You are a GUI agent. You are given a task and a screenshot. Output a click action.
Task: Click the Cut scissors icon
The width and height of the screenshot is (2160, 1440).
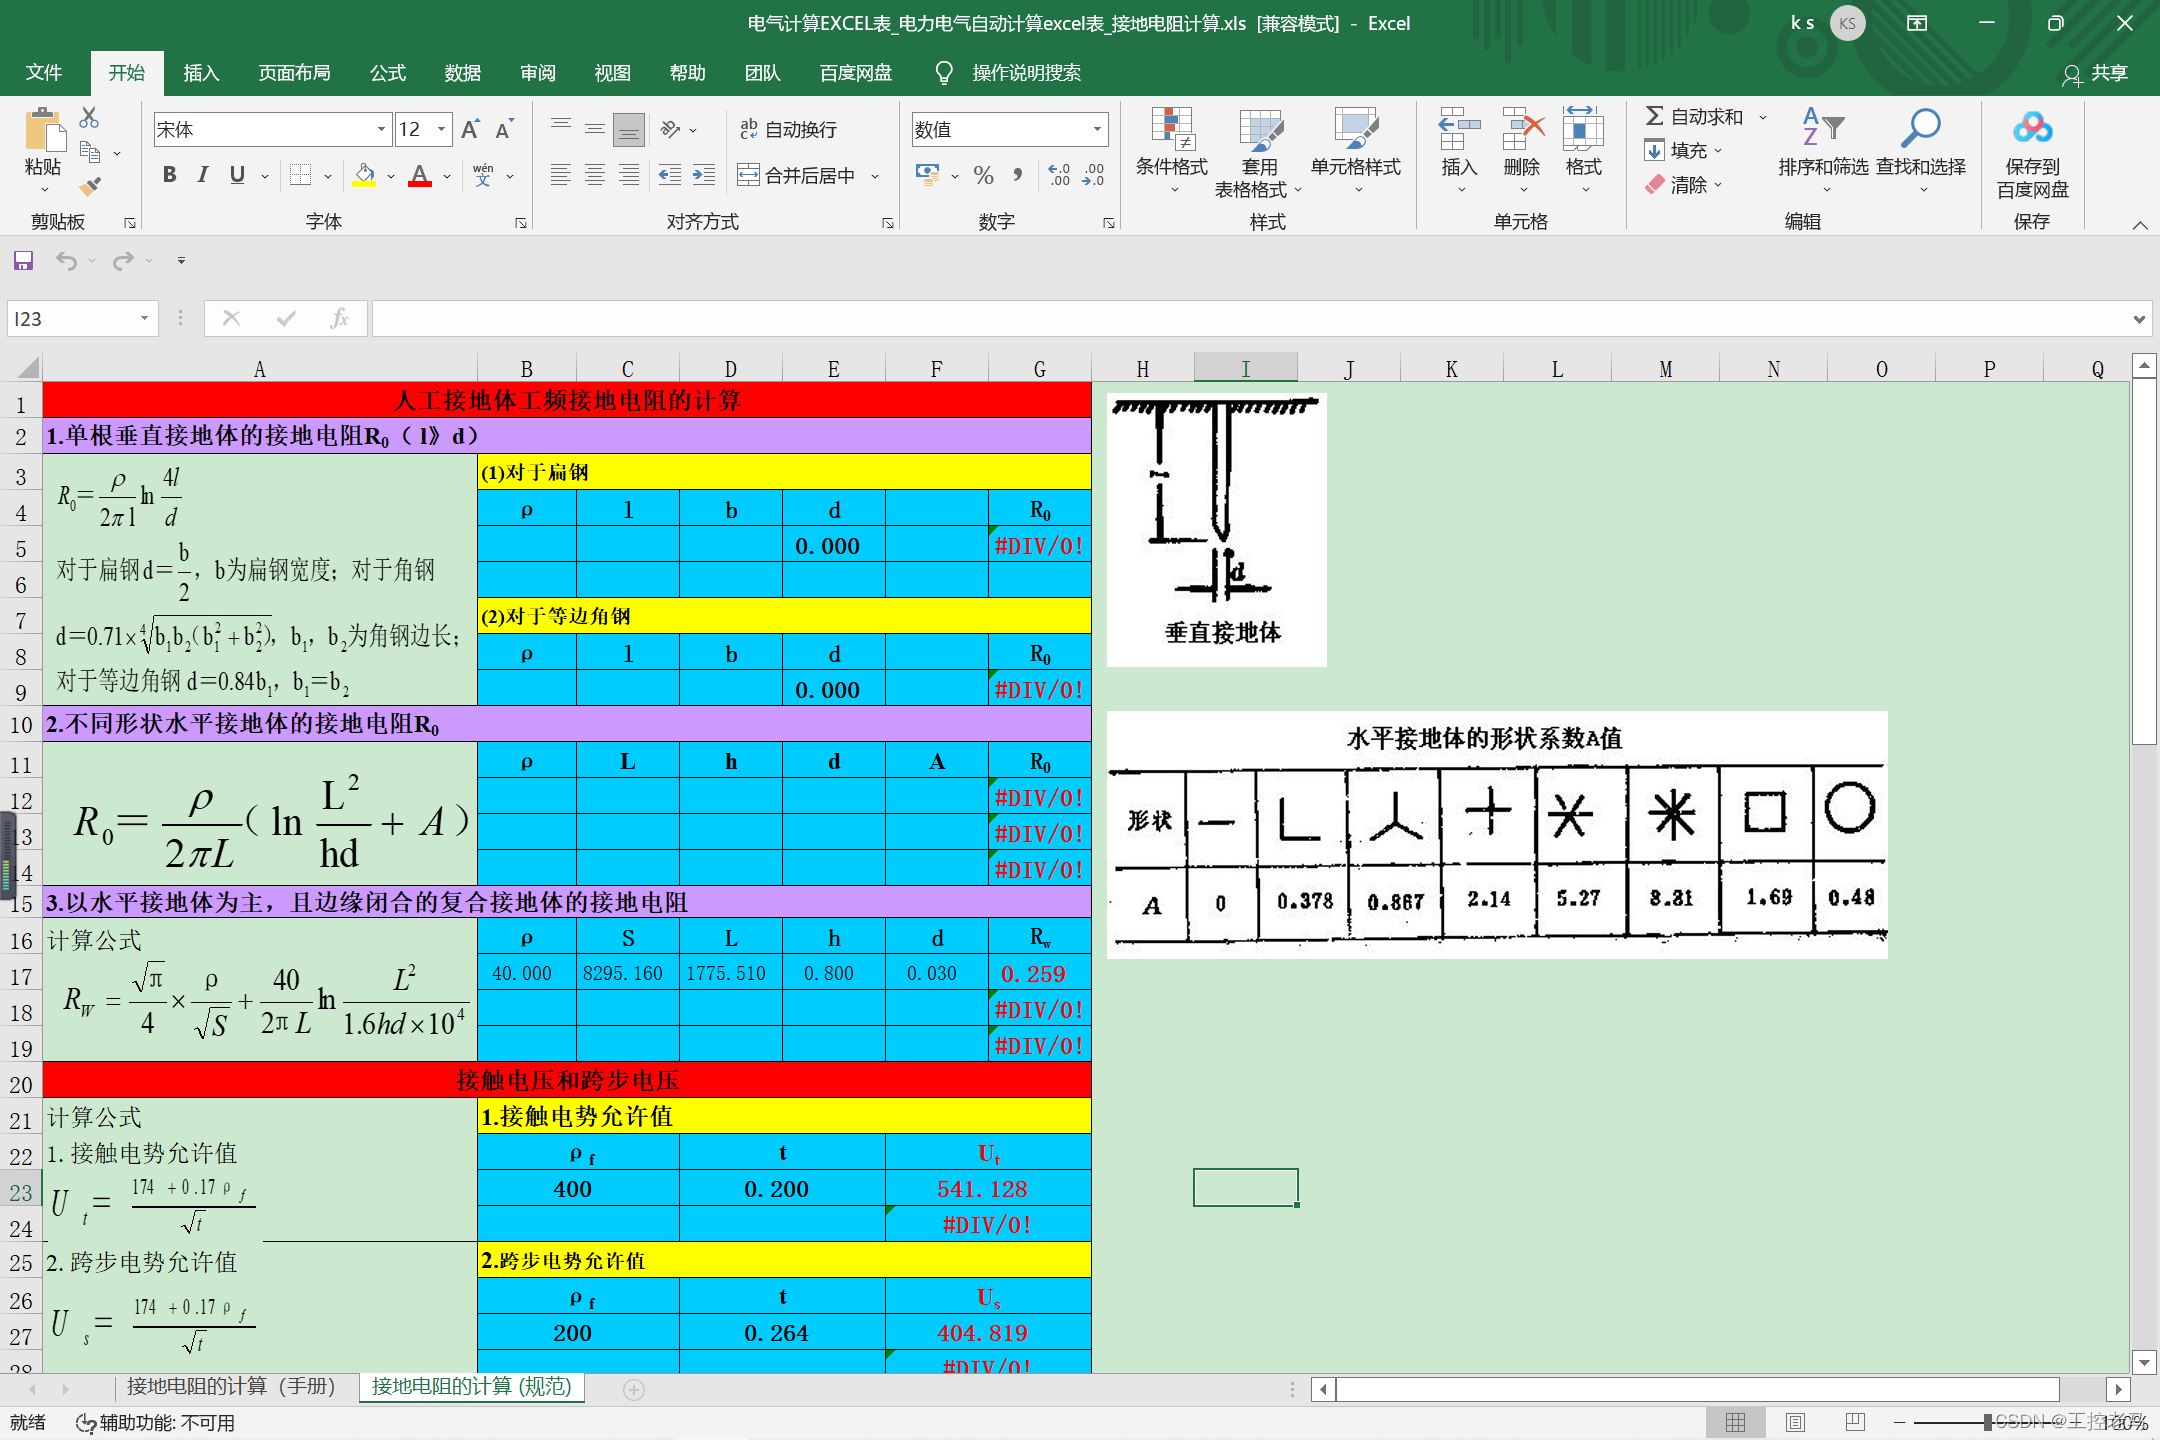89,118
